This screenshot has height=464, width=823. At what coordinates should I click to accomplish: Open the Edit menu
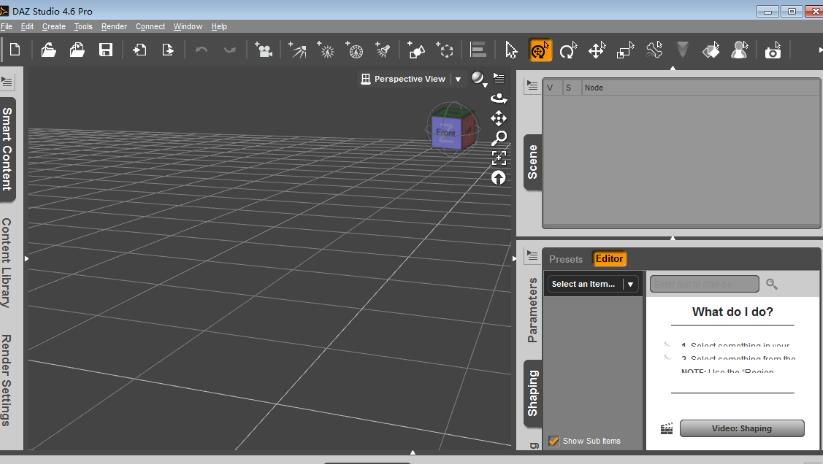[27, 26]
